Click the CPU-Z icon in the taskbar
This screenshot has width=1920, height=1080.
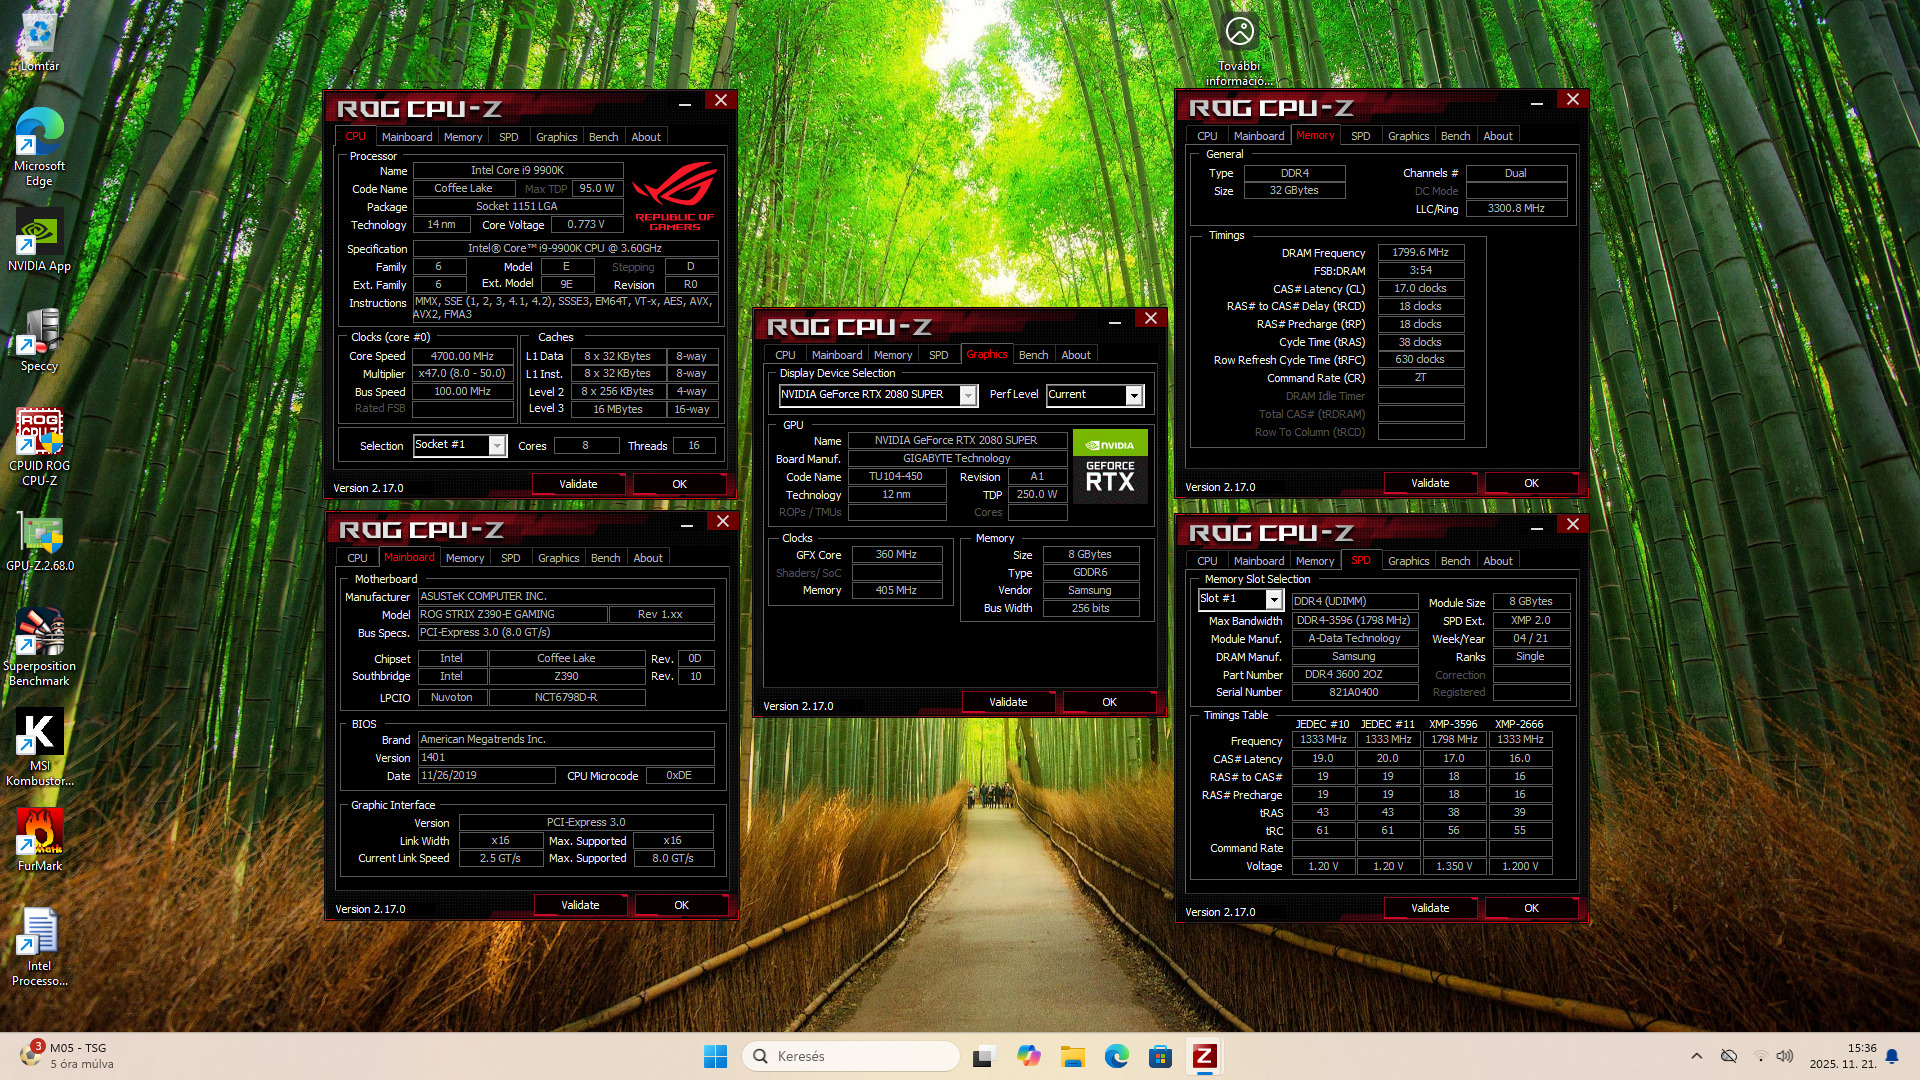[x=1204, y=1056]
